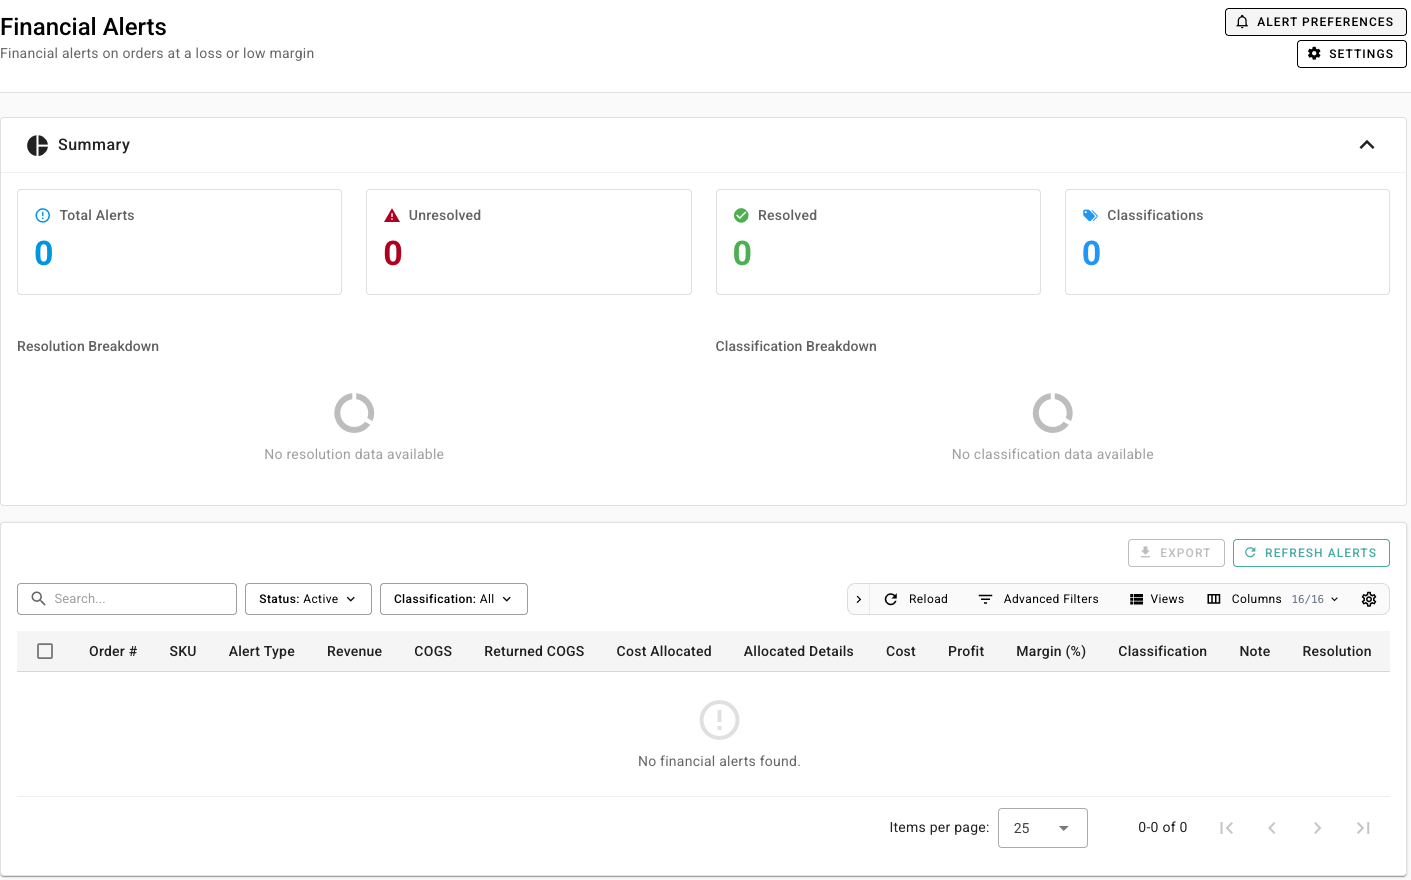
Task: Click the Classifications tag icon
Action: point(1091,215)
